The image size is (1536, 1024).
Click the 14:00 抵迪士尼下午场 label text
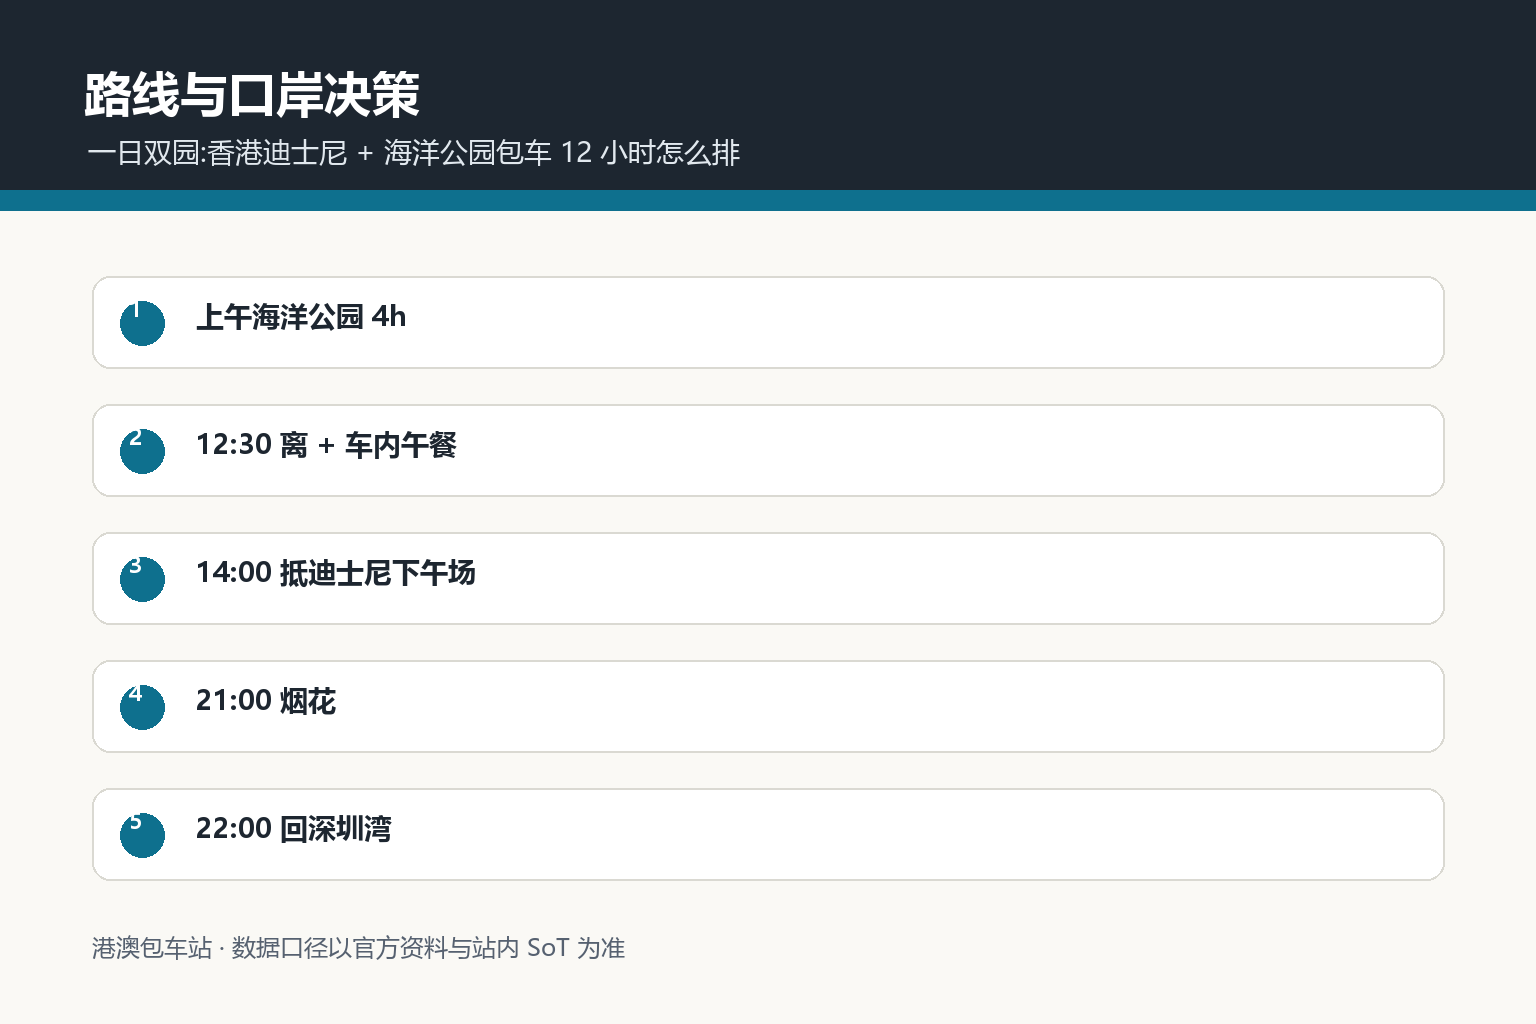336,573
